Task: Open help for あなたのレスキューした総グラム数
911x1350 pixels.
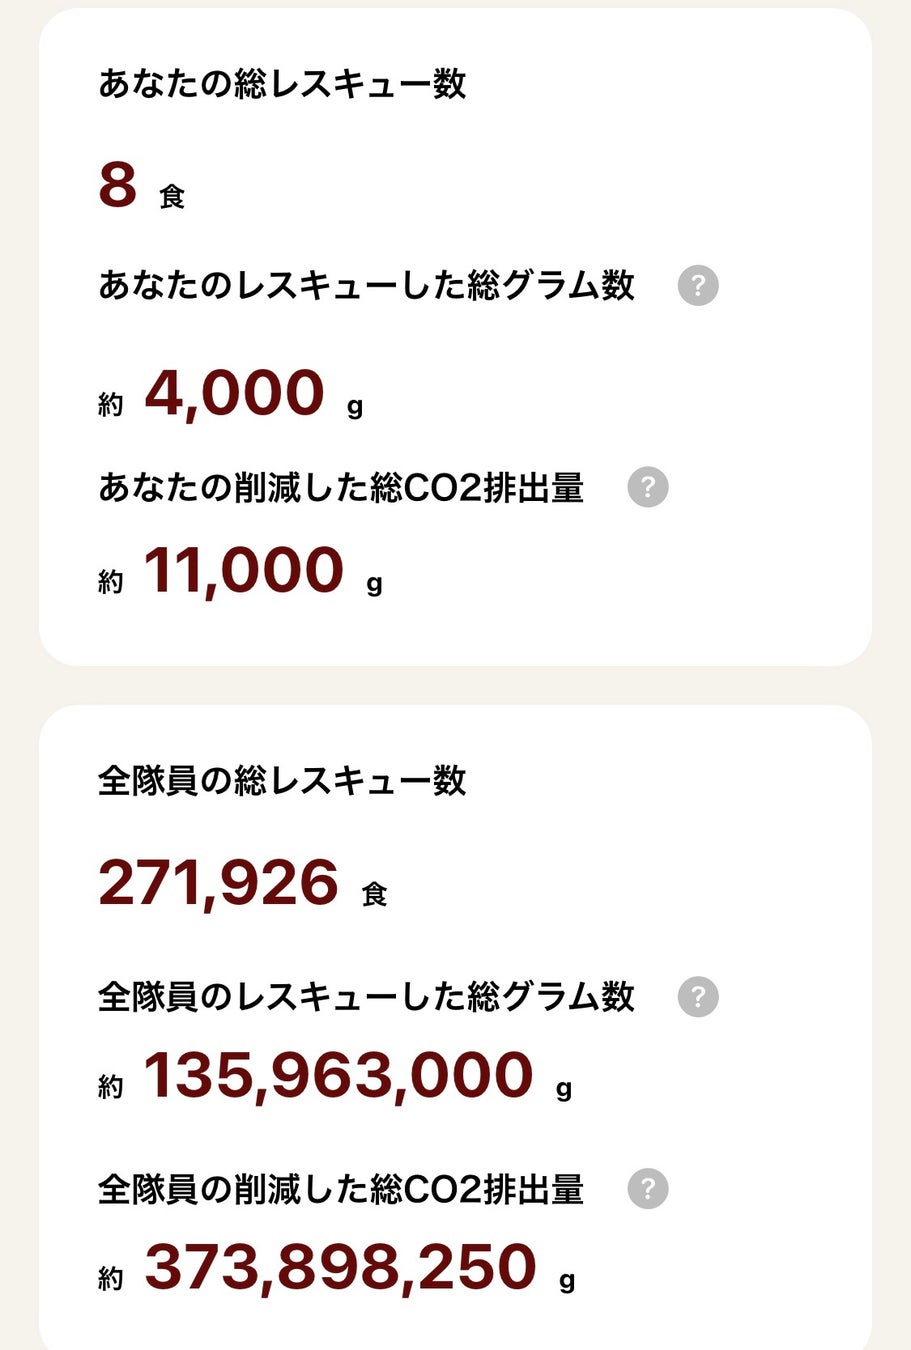Action: pyautogui.click(x=698, y=286)
